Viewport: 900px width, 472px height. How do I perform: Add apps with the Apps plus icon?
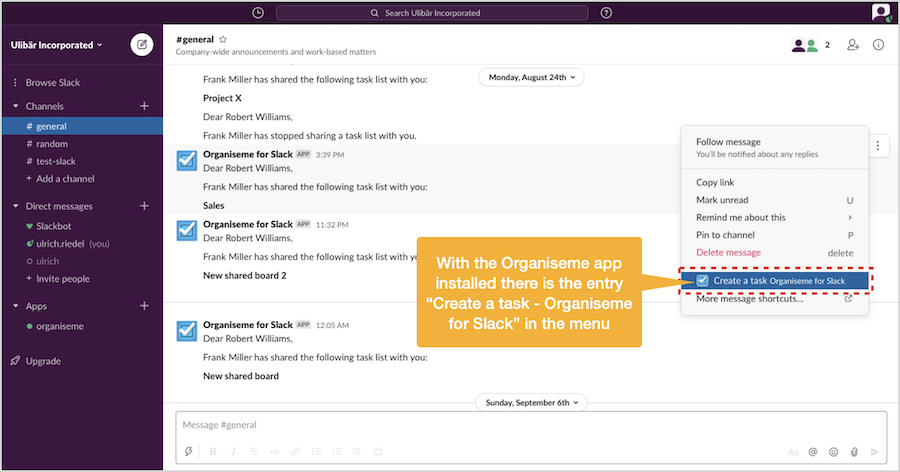click(x=144, y=305)
